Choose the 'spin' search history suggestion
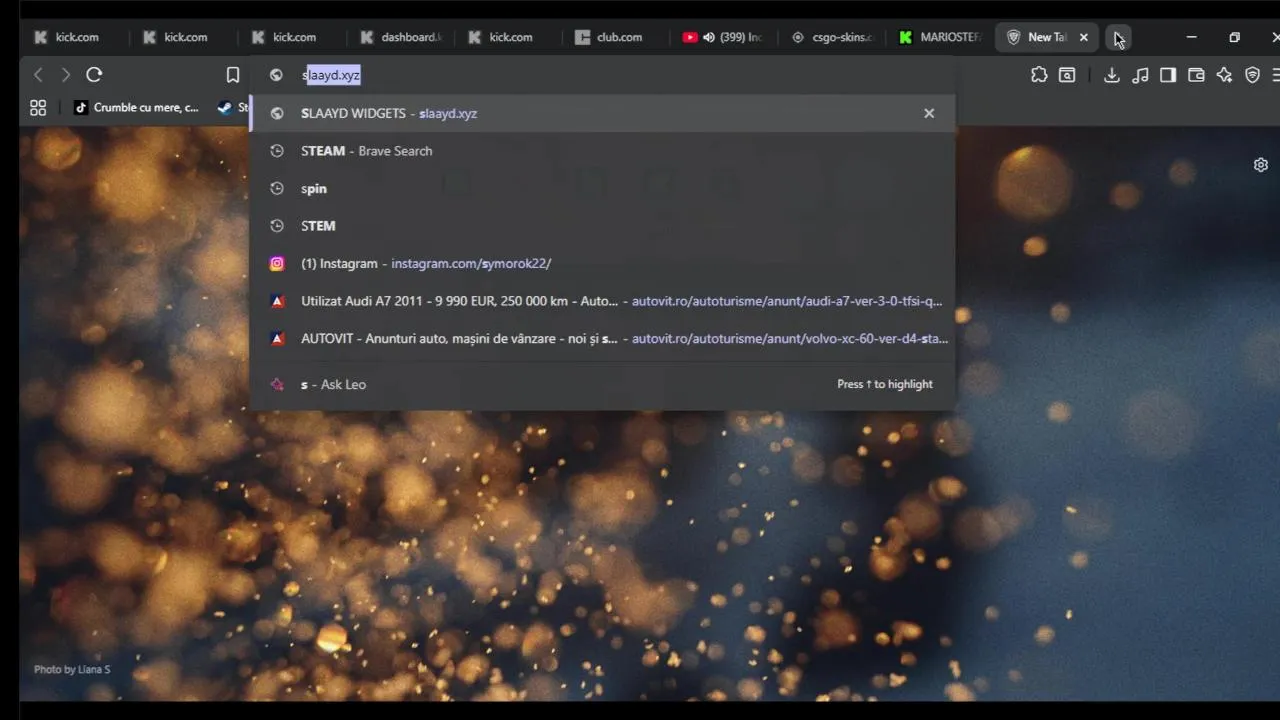1280x720 pixels. click(x=603, y=188)
